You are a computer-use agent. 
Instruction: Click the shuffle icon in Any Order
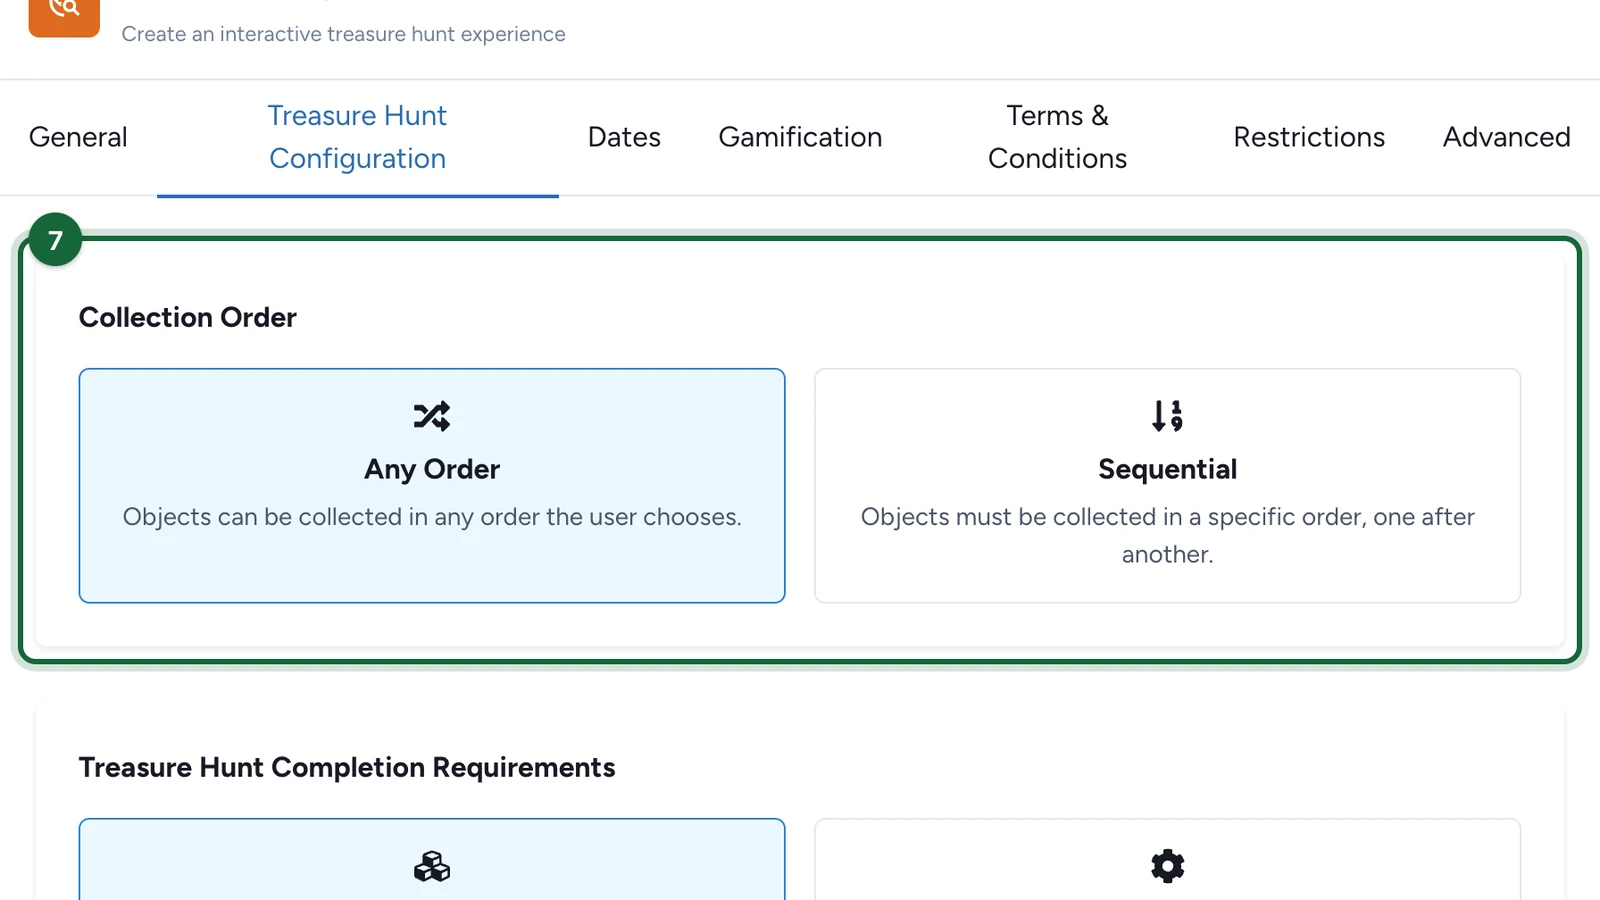coord(432,416)
